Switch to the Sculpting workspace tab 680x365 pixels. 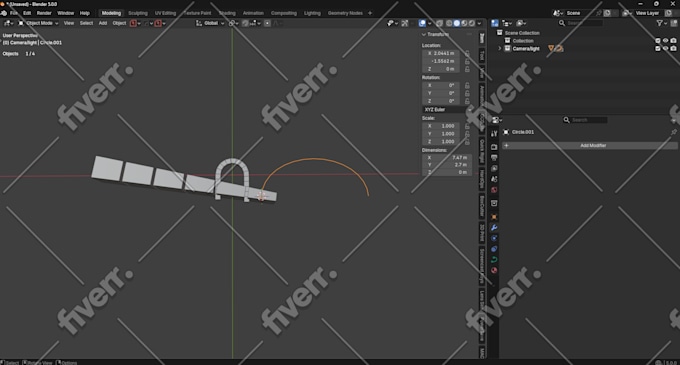coord(138,13)
